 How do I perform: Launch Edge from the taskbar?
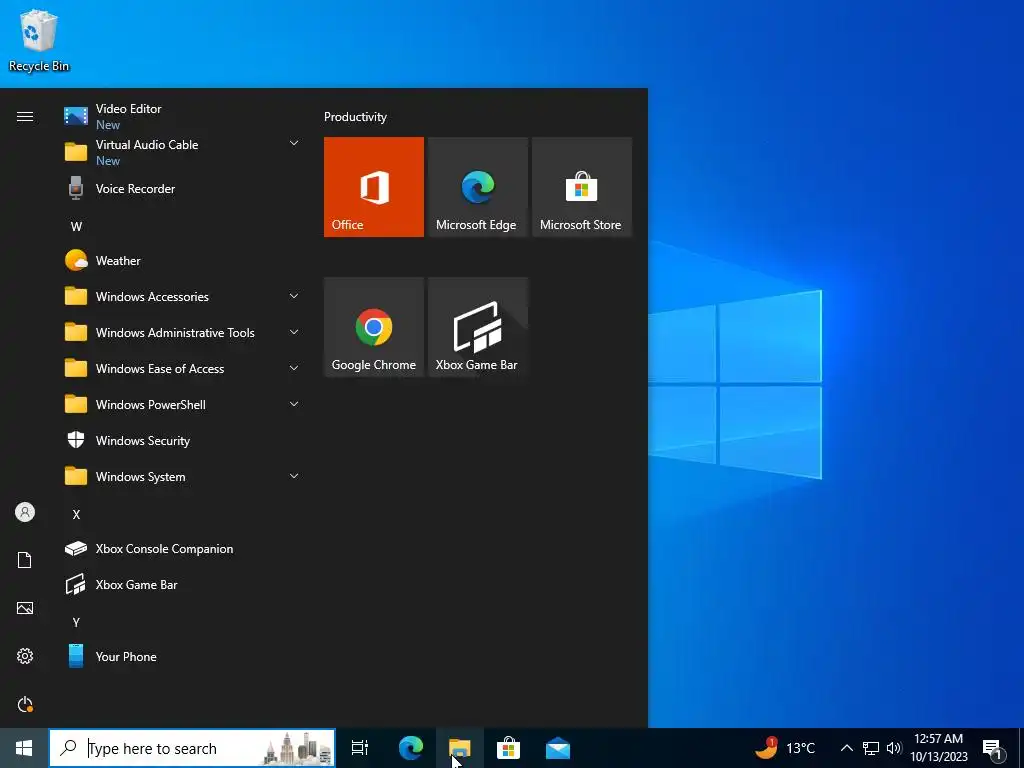pos(411,748)
